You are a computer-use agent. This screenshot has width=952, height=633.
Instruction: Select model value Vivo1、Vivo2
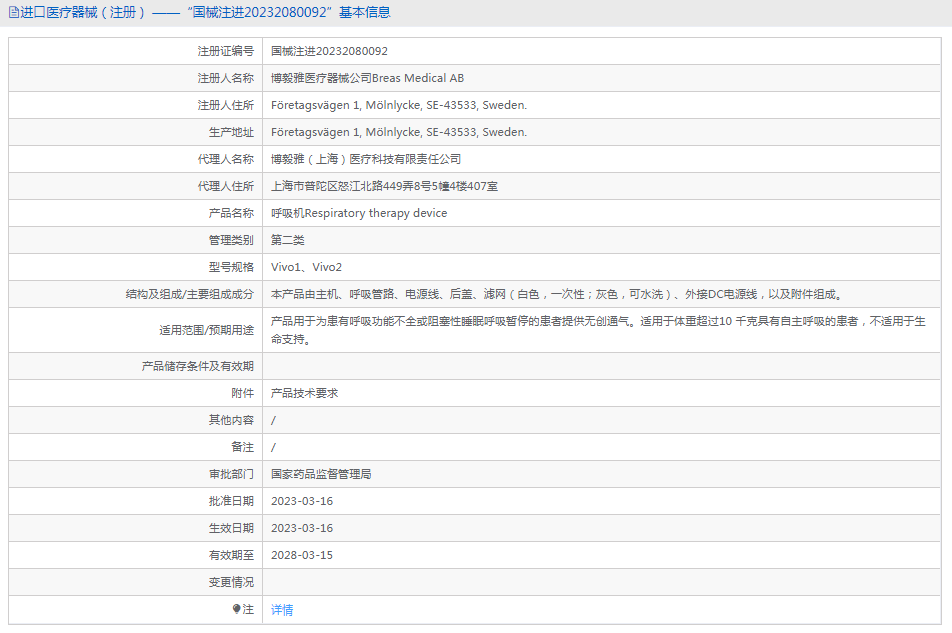[307, 267]
